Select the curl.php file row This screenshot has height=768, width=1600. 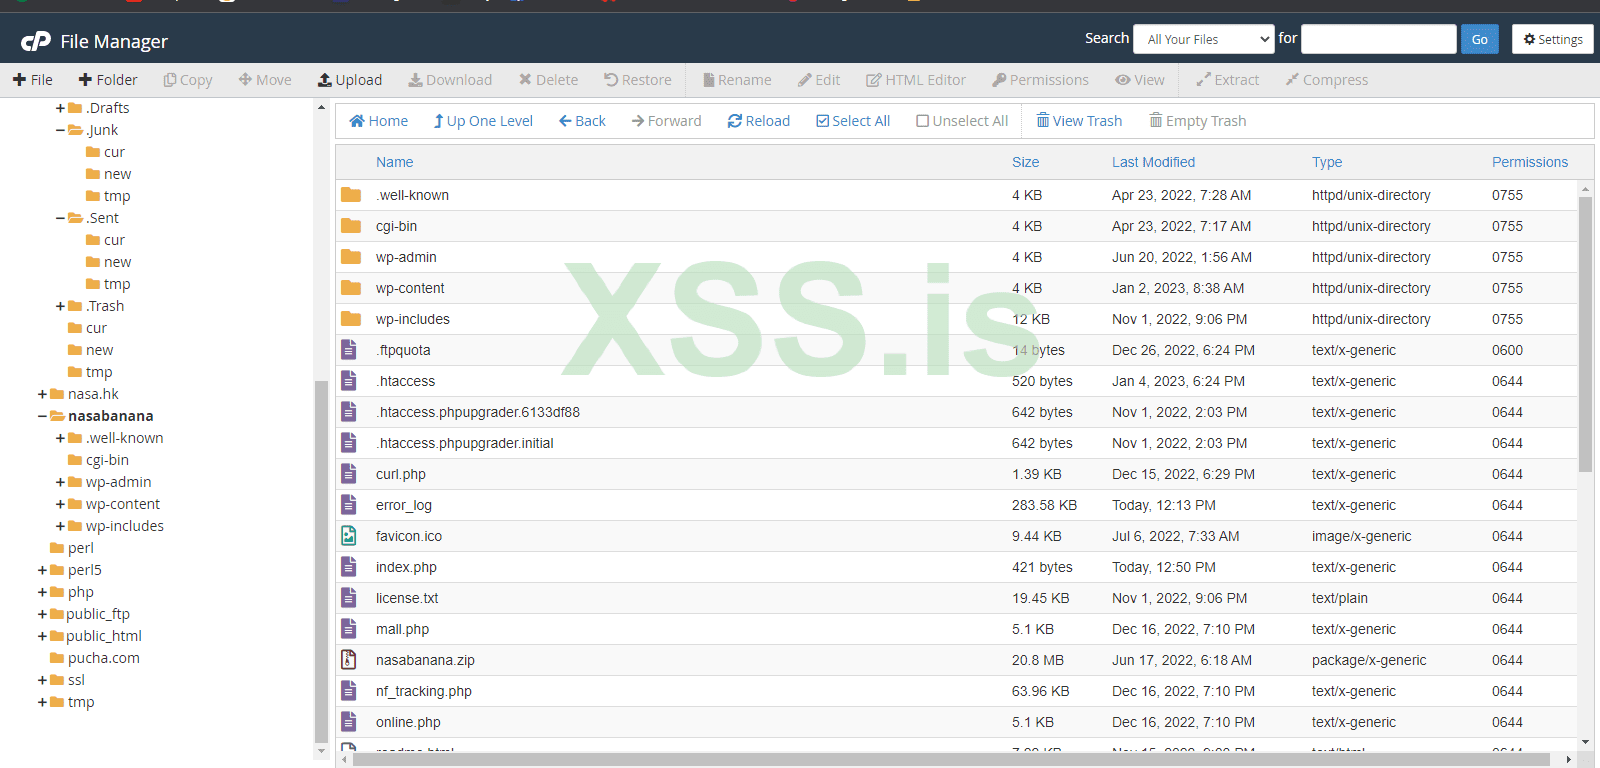point(956,474)
